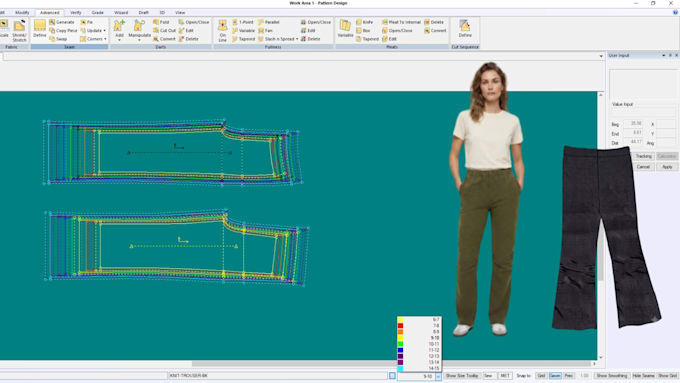
Task: Click the Tracking button
Action: point(644,156)
